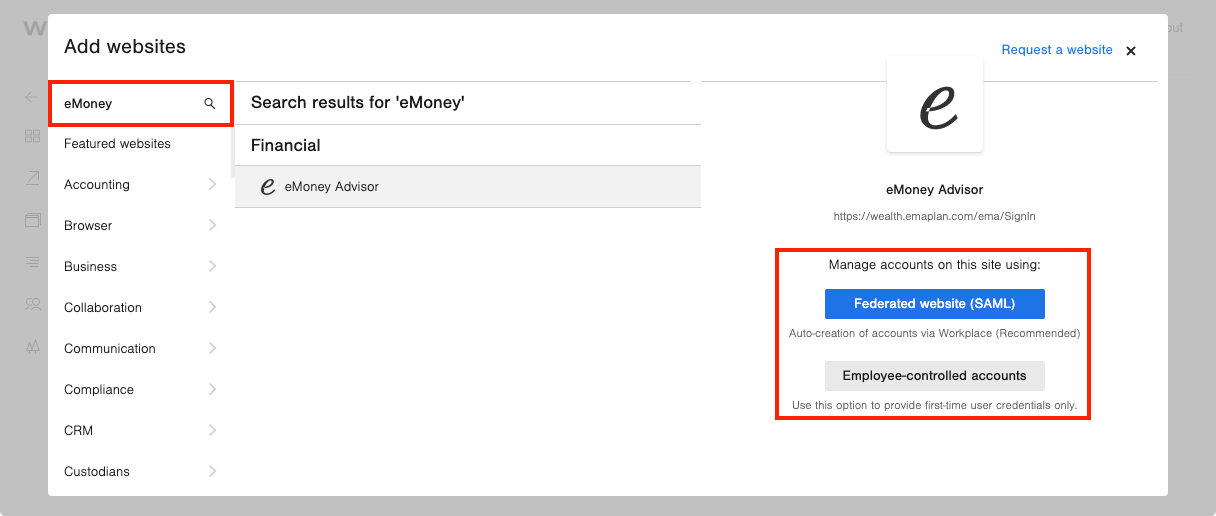
Task: Expand the Collaboration chevron arrow
Action: (212, 307)
